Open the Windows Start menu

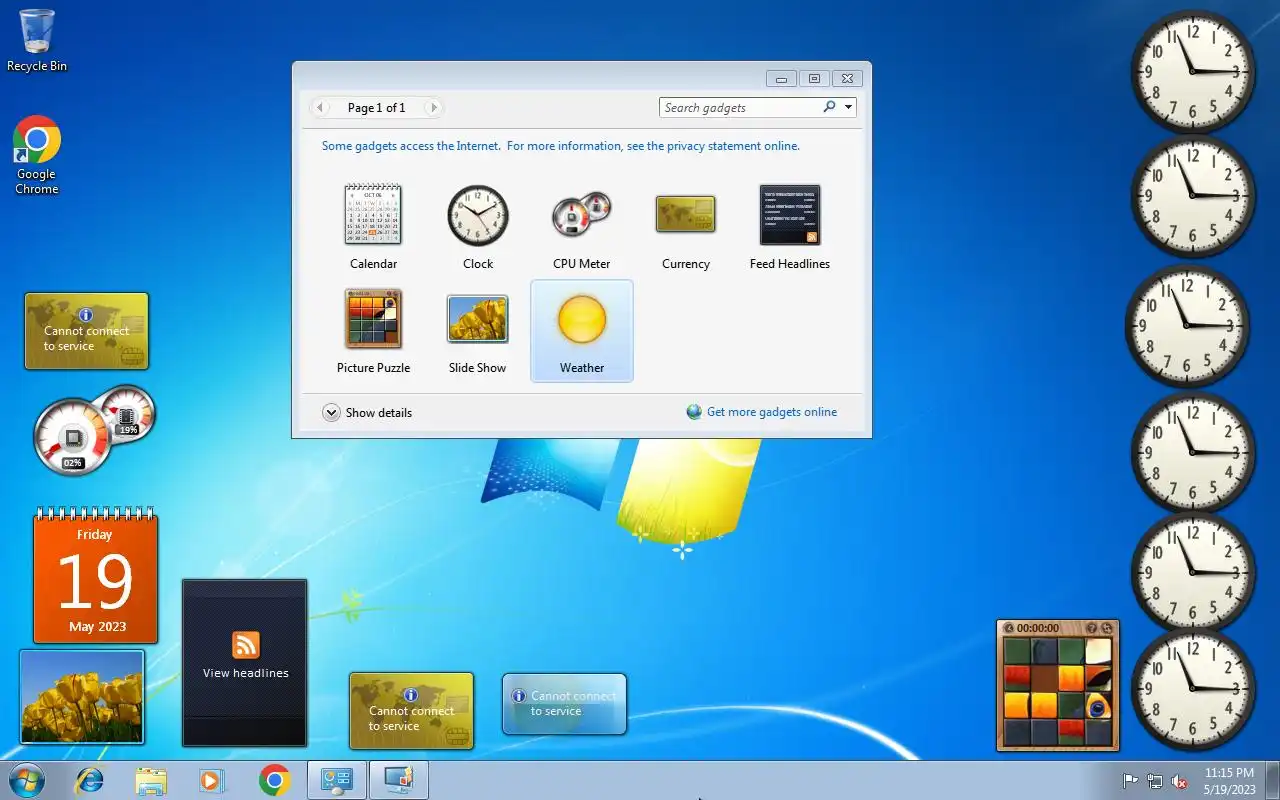(x=26, y=780)
